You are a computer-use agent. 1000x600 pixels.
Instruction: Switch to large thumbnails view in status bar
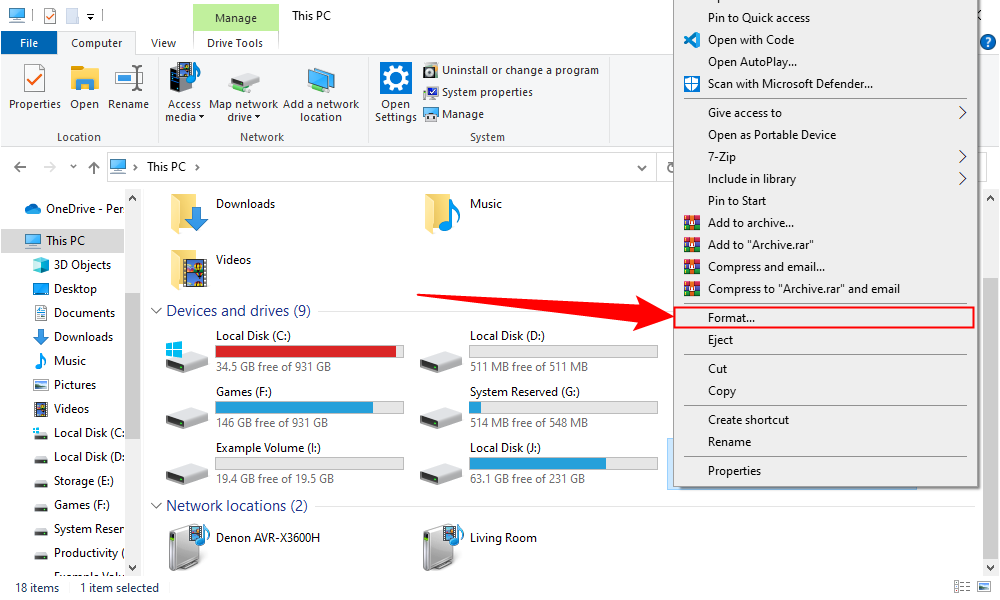tap(982, 585)
